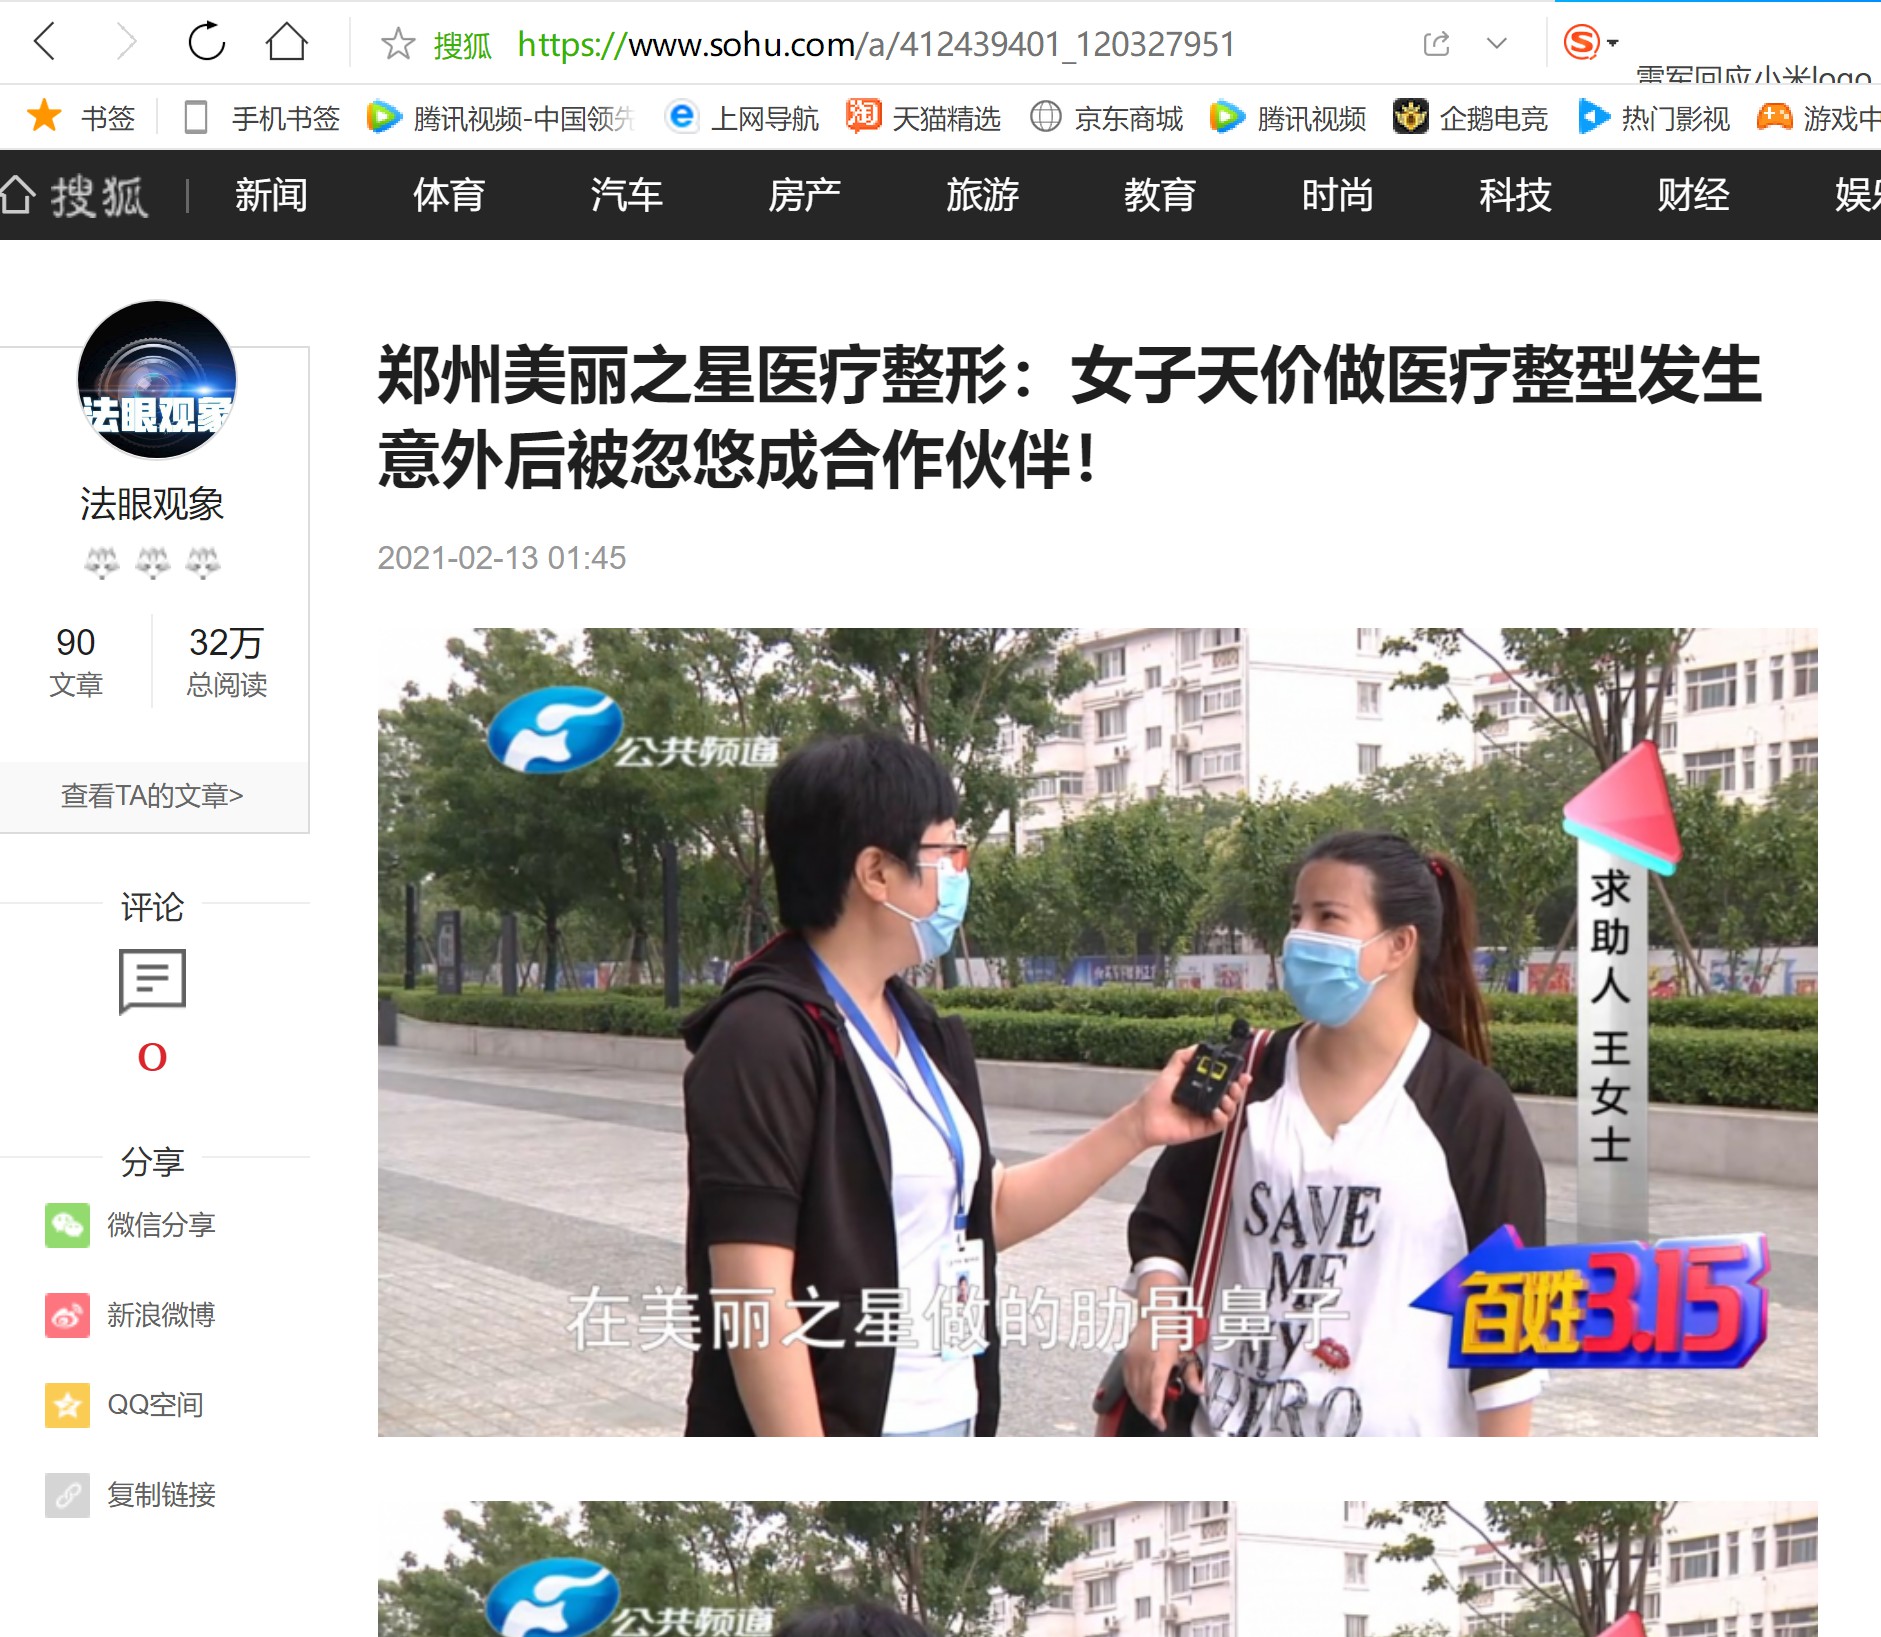Select 时尚 in the navigation bar
This screenshot has width=1881, height=1637.
point(1337,195)
